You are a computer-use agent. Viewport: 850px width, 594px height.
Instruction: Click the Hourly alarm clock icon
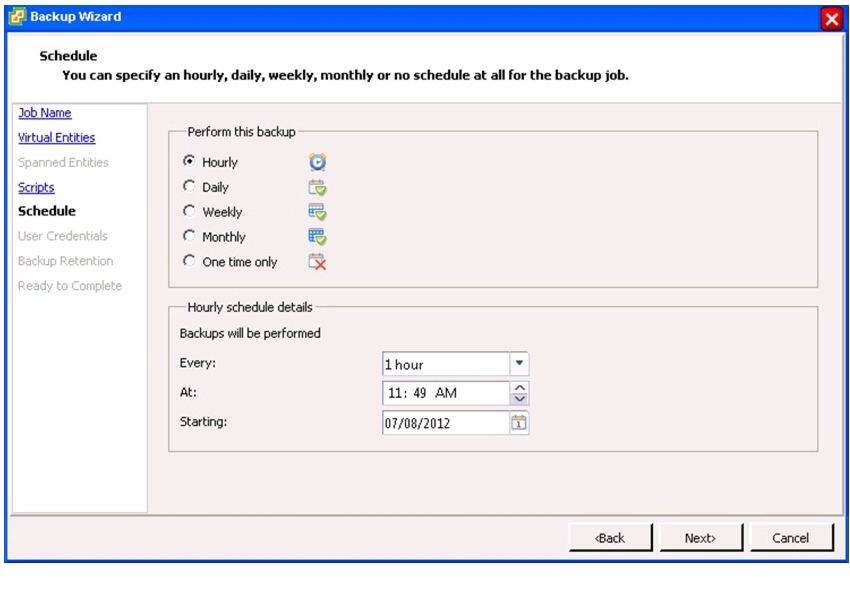pos(317,162)
